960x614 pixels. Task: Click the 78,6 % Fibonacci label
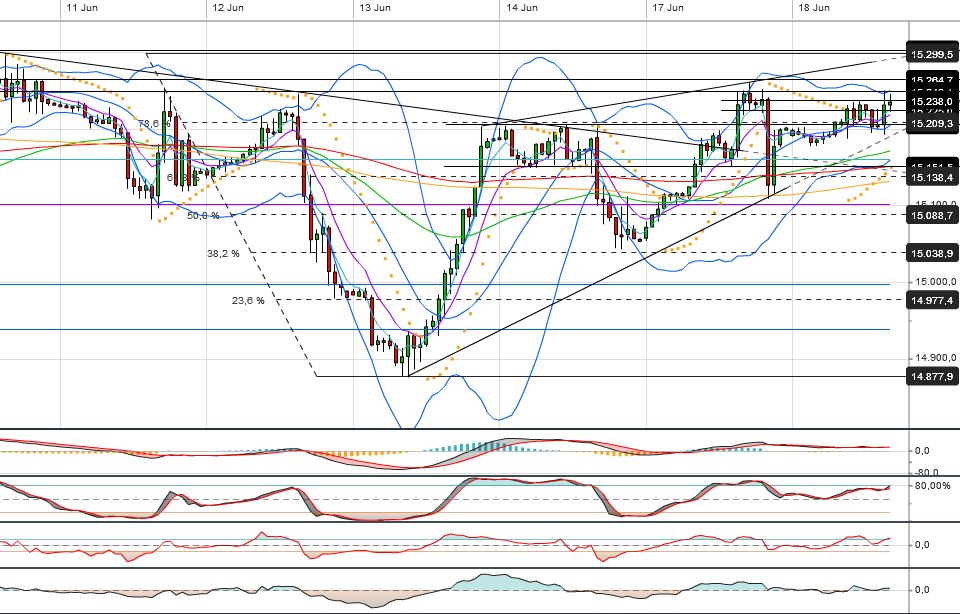coord(154,124)
